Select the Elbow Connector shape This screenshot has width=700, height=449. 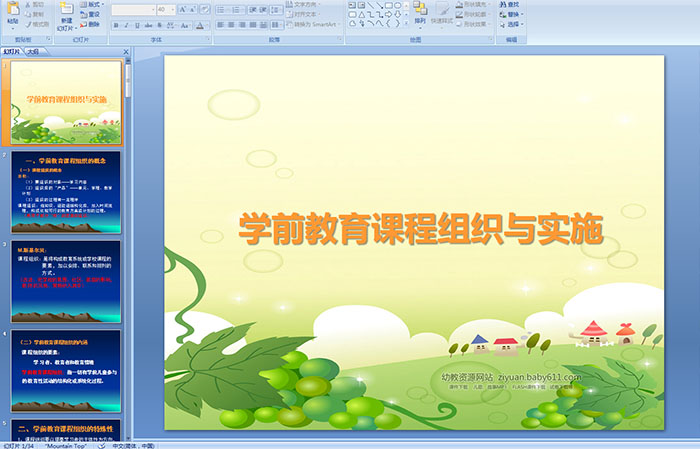click(x=371, y=15)
